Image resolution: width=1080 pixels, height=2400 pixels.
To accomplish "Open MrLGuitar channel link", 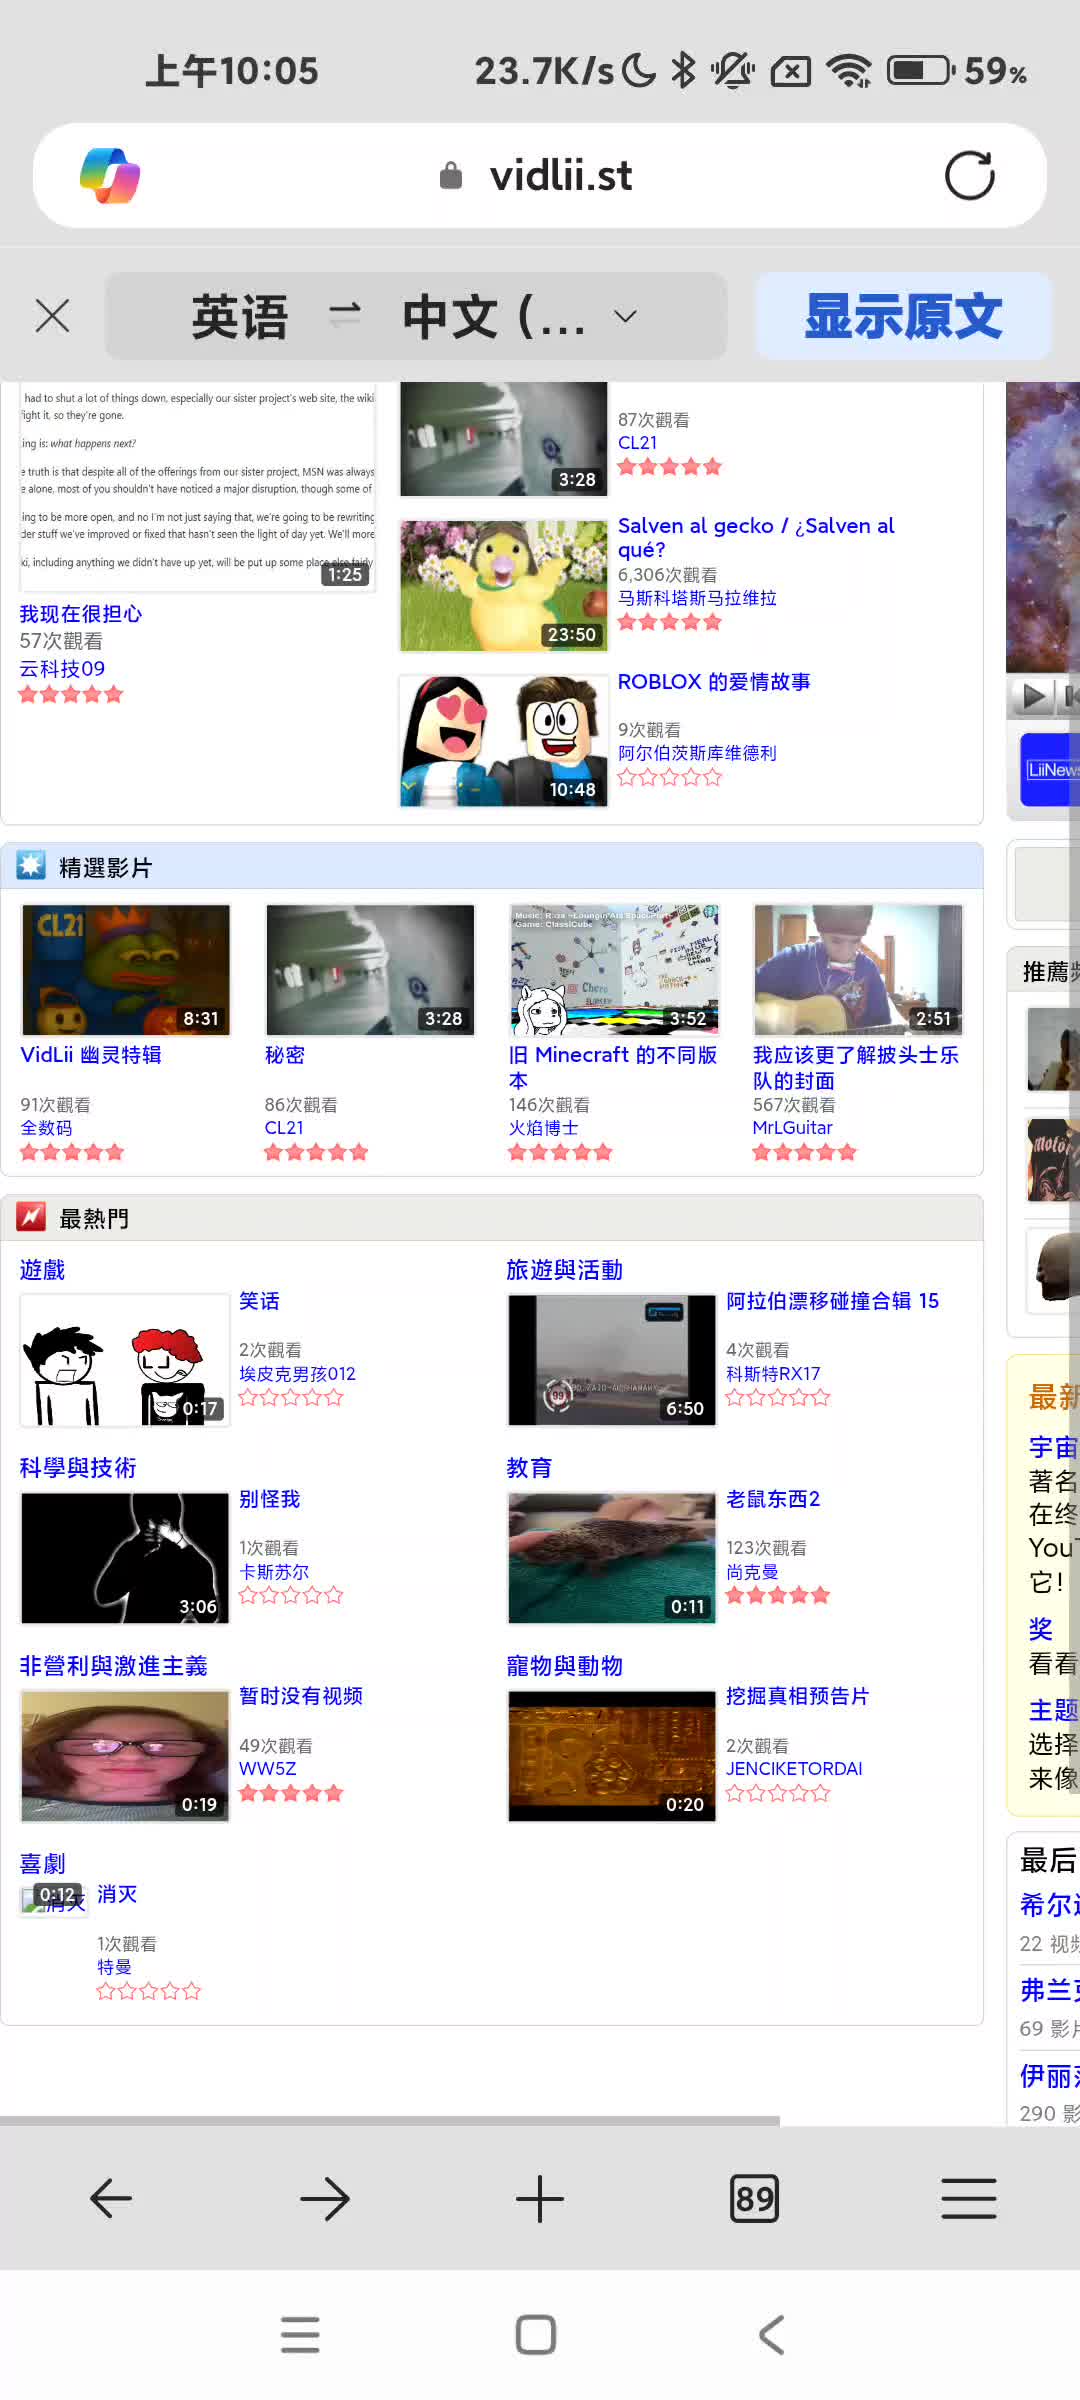I will pyautogui.click(x=792, y=1128).
